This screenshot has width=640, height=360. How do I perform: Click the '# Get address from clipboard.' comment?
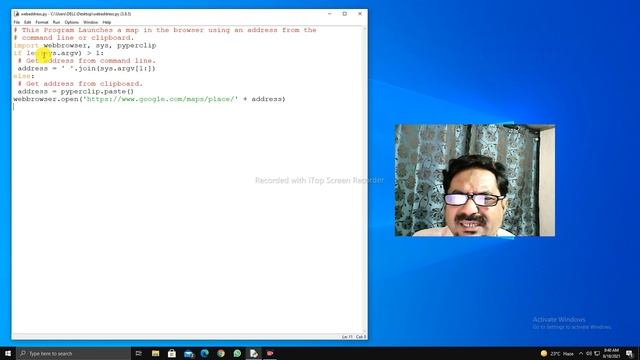coord(80,84)
